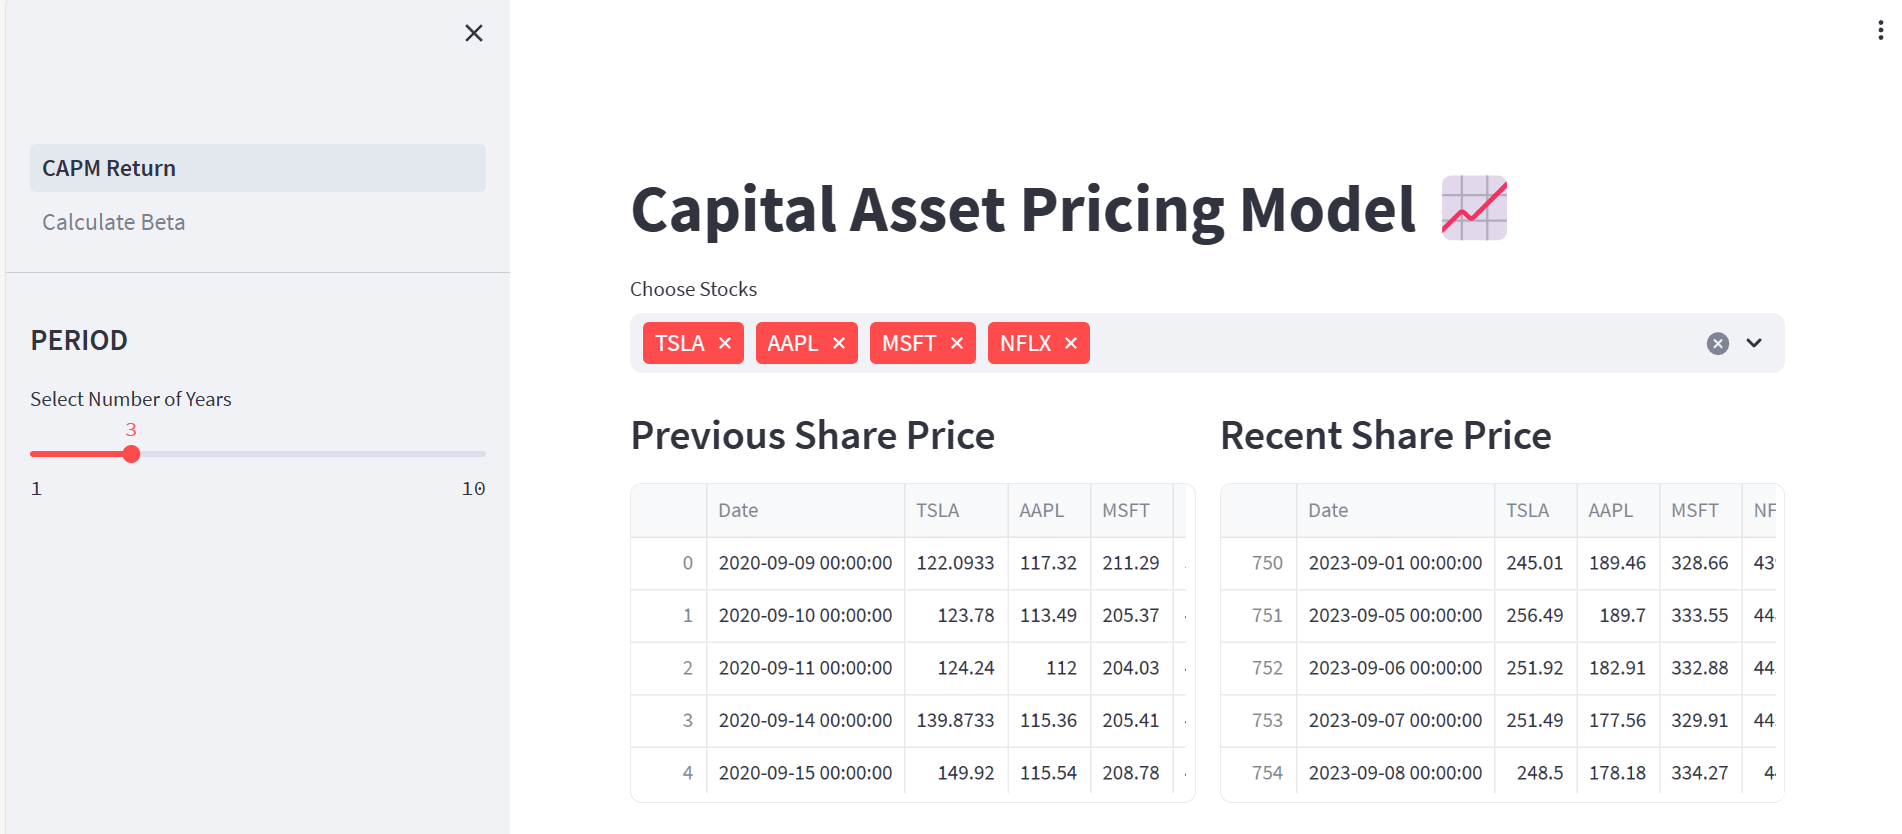
Task: Clear all selected stocks at once
Action: click(1717, 343)
